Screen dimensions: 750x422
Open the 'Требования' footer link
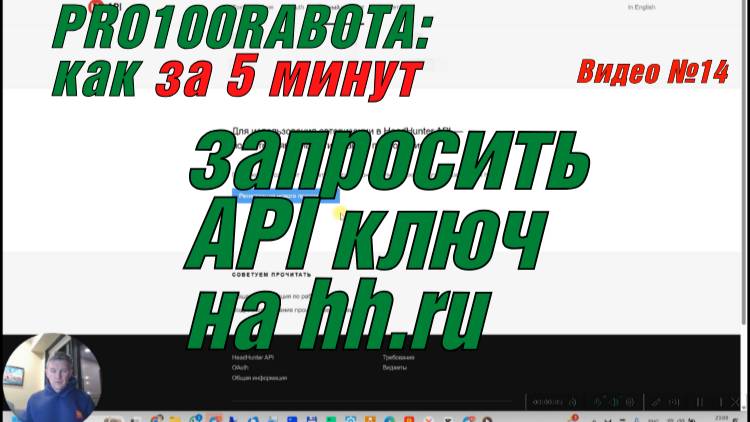coord(398,357)
